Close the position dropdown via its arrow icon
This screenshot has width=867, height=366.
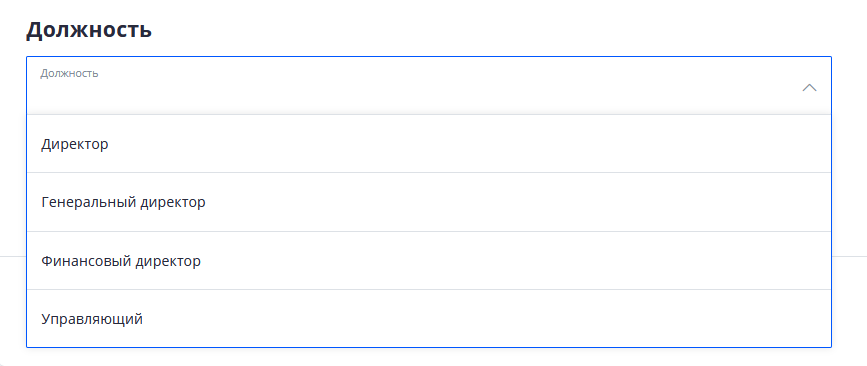pos(809,88)
